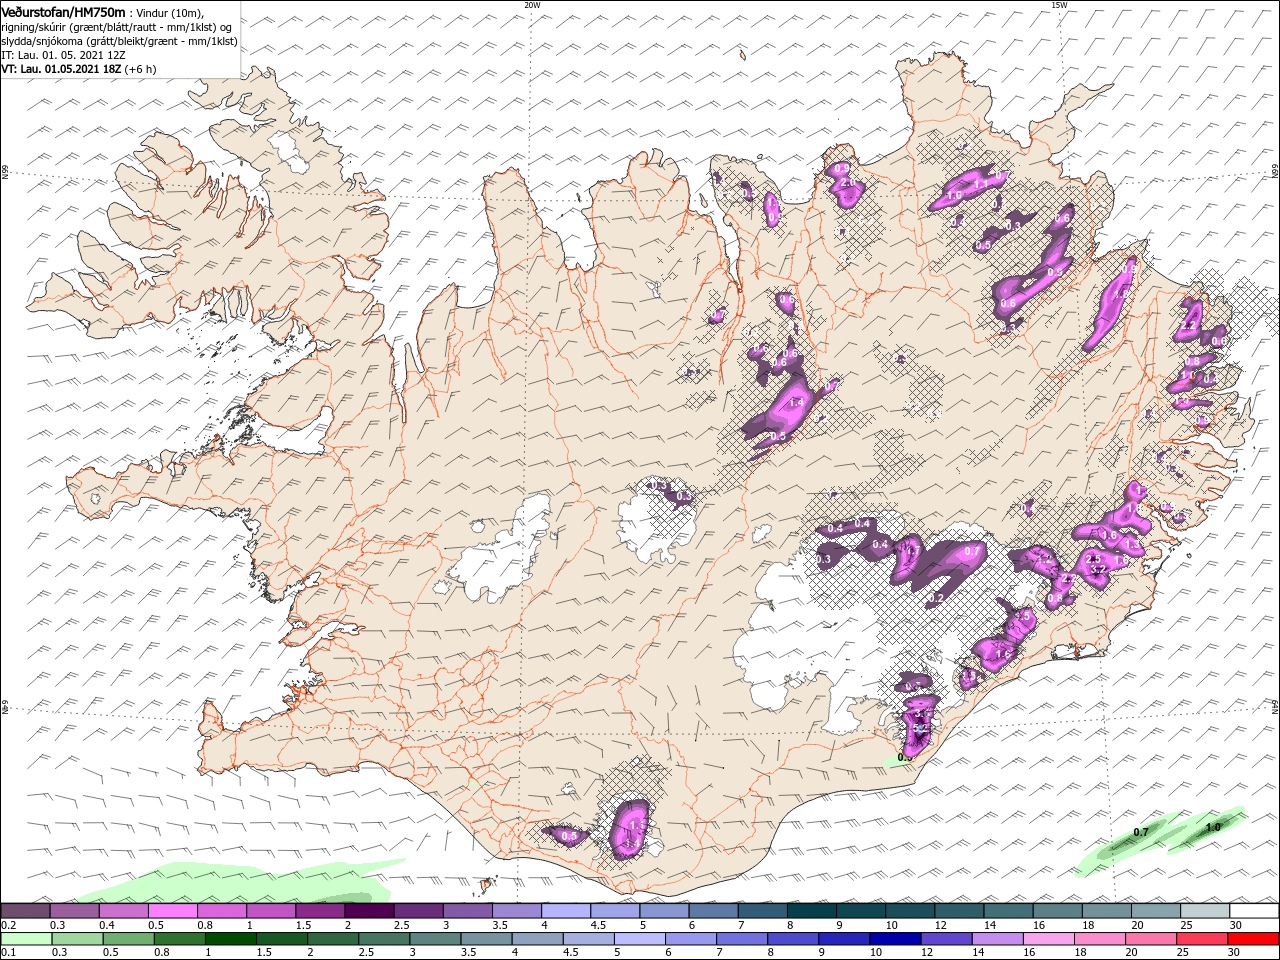Select top-row legend swatch between 0.2 and 0.3
1280x960 pixels.
[25, 911]
